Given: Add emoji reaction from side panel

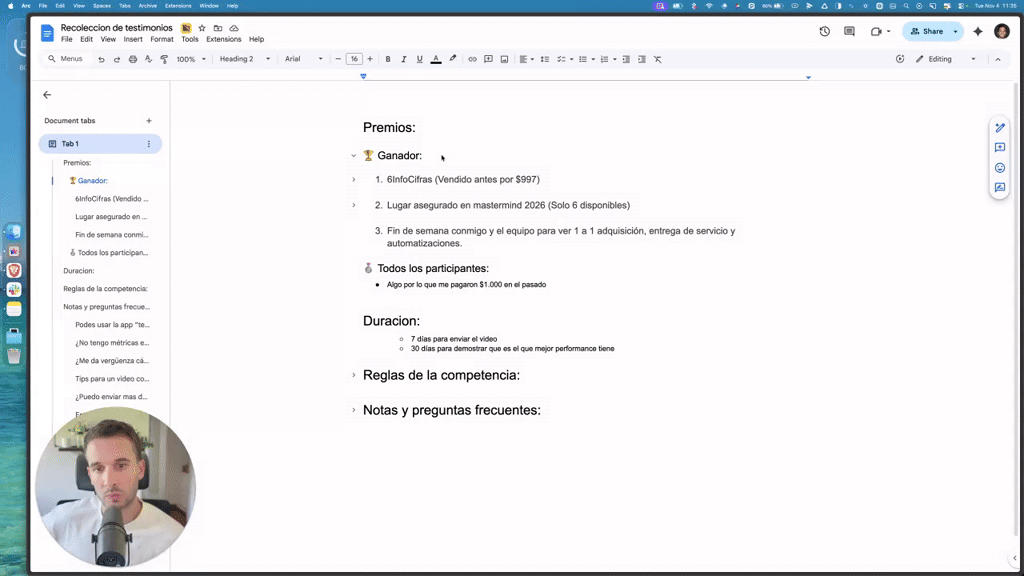Looking at the screenshot, I should click(1000, 168).
